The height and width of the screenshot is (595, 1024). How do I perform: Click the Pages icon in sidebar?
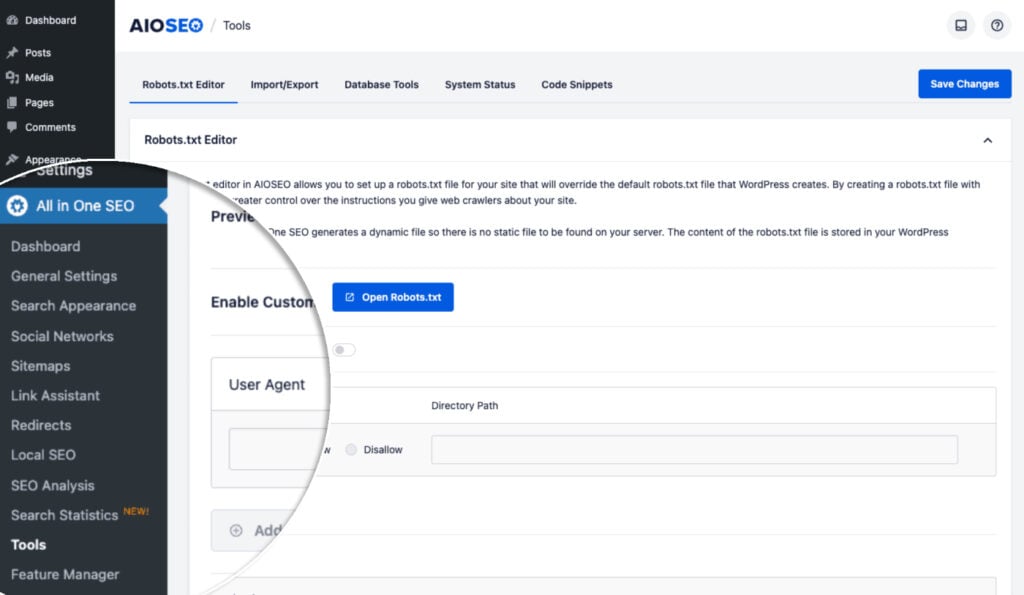12,103
